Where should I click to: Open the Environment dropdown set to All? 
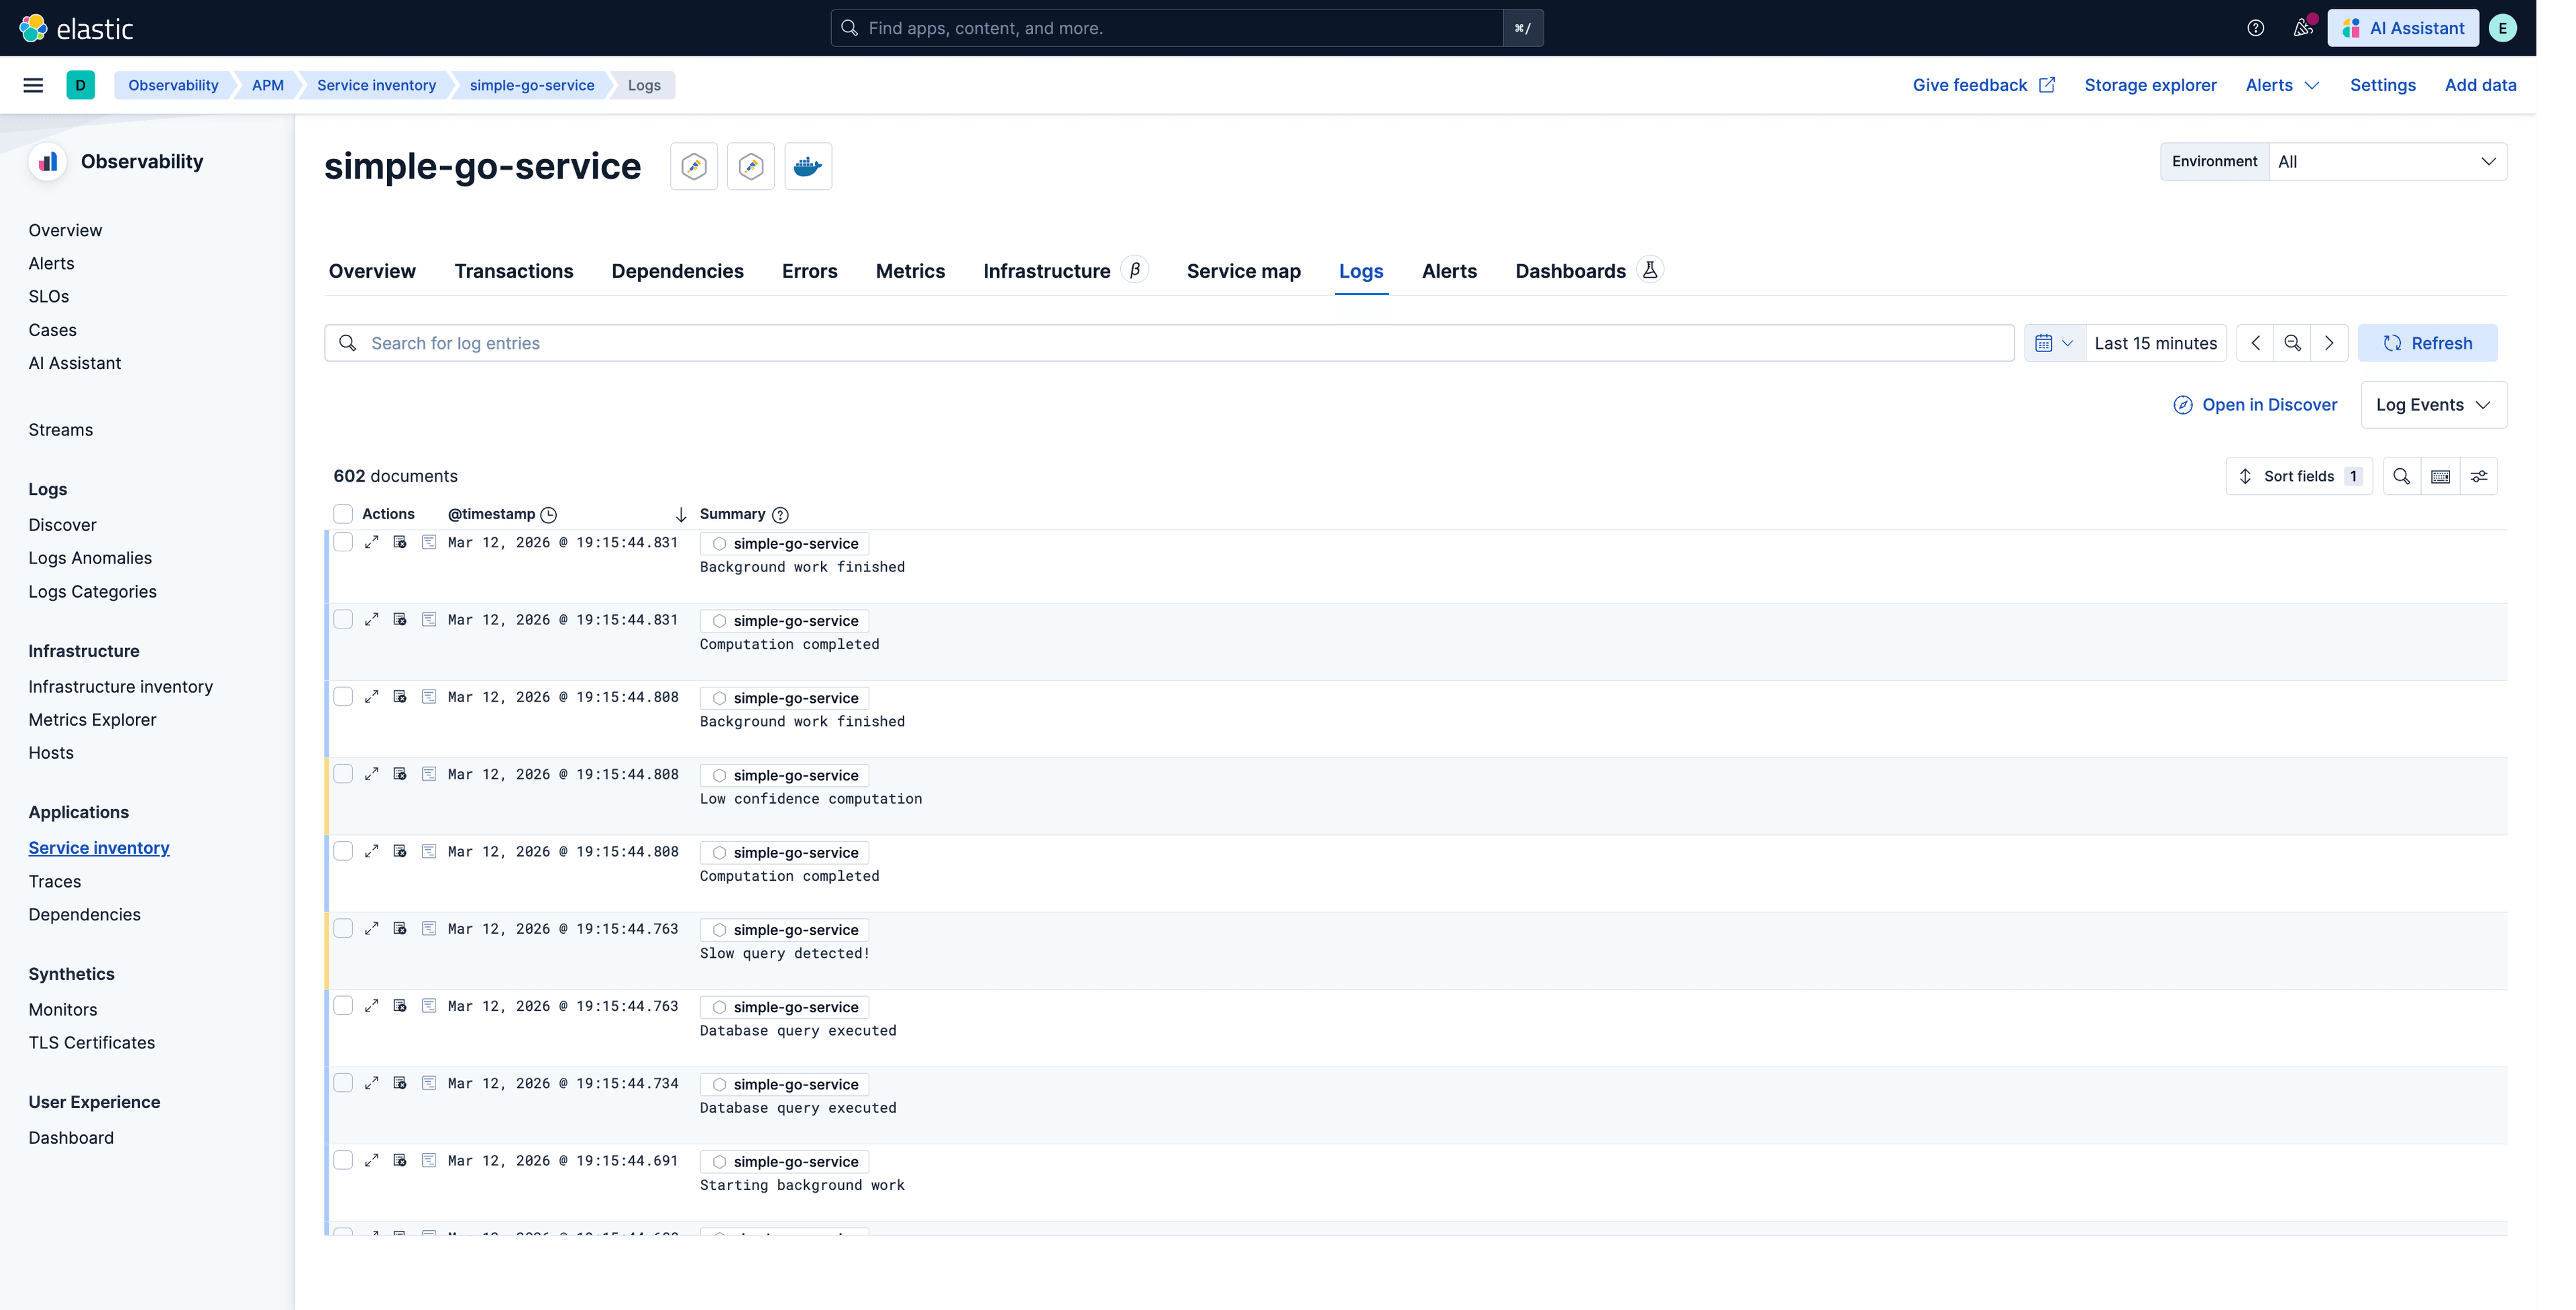tap(2389, 161)
